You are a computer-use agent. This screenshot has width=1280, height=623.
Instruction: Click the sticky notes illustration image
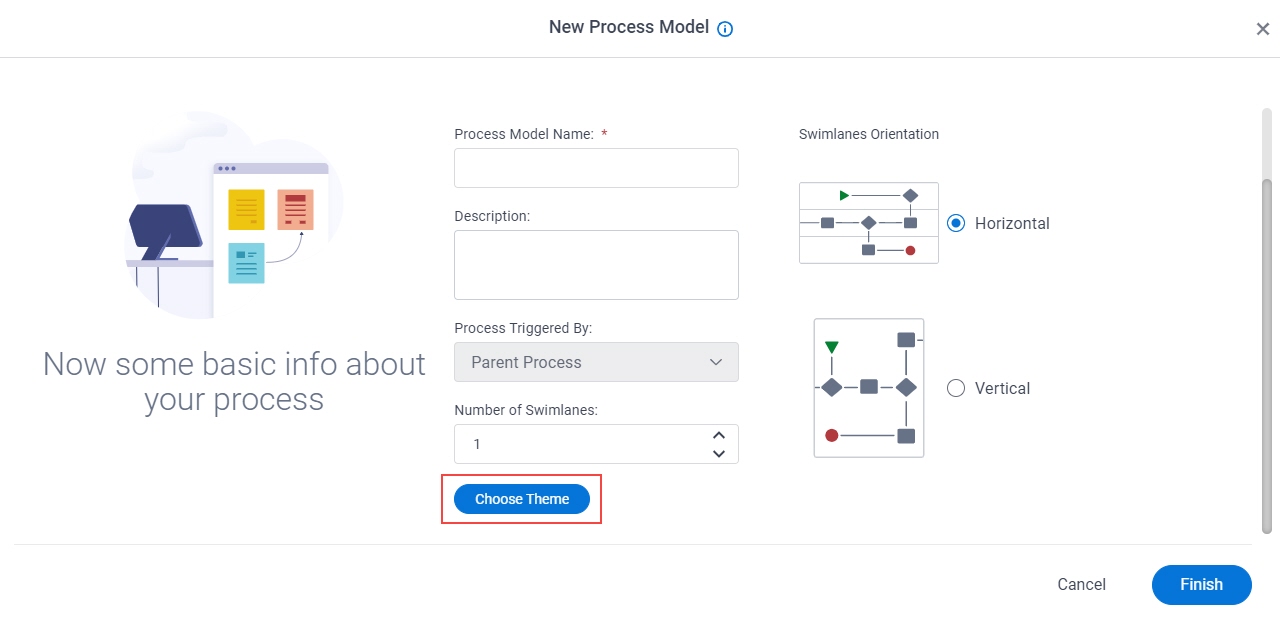coord(235,214)
